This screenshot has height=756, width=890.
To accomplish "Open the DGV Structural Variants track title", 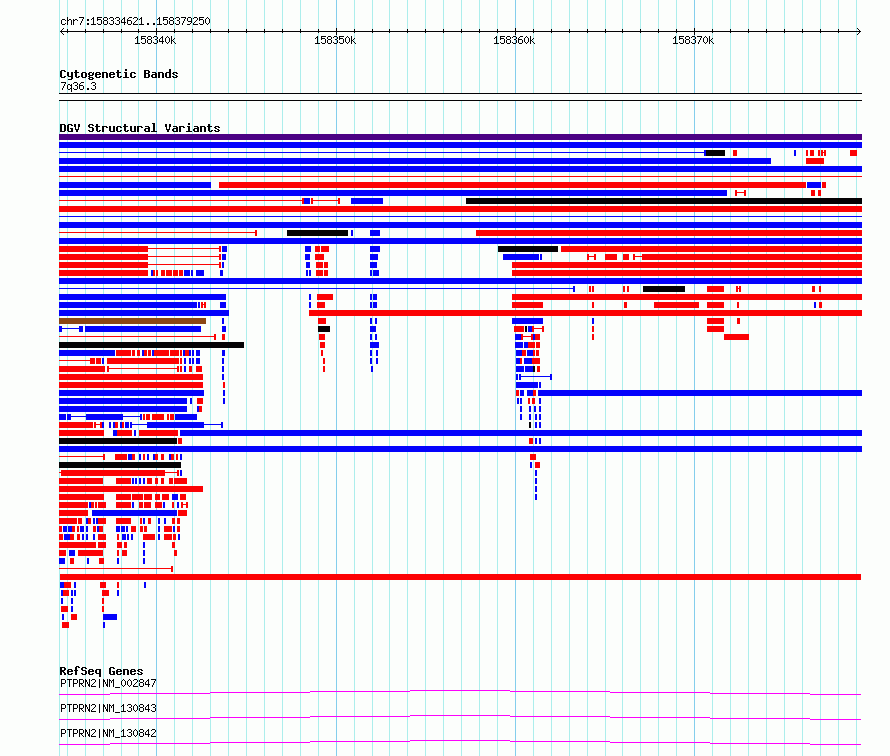I will pyautogui.click(x=140, y=128).
